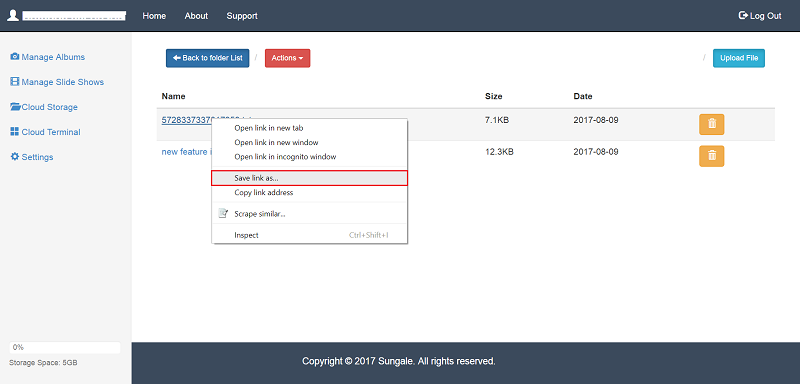Screen dimensions: 800x384
Task: Choose Open link in incognito window
Action: pos(309,157)
